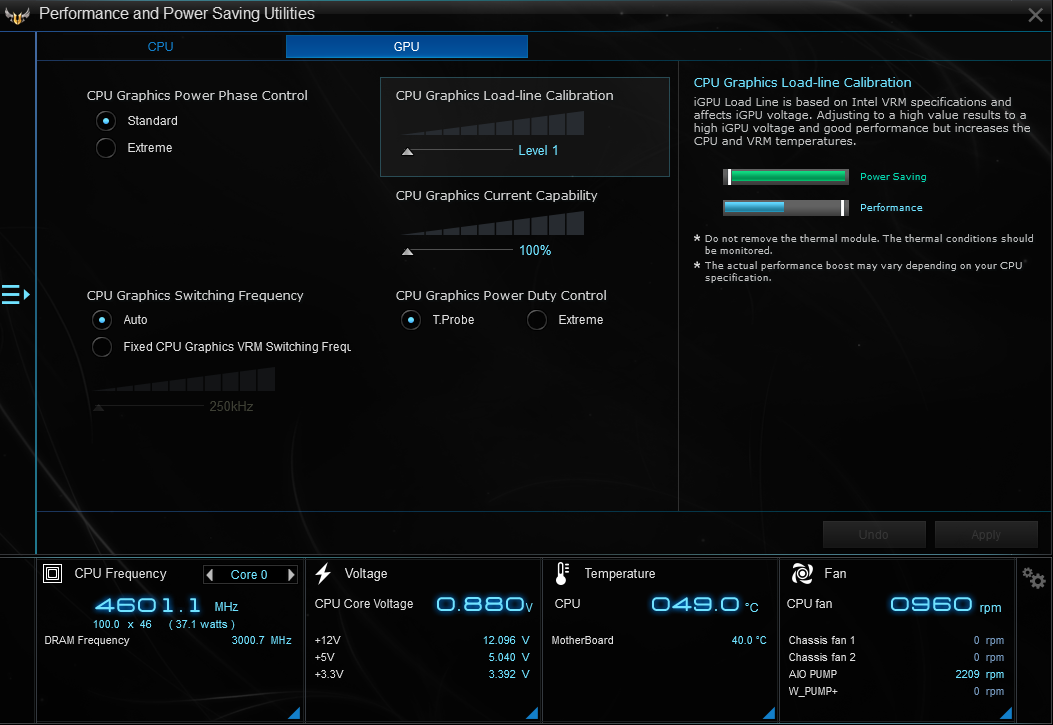
Task: Expand the Fan panel corner arrow
Action: (1006, 713)
